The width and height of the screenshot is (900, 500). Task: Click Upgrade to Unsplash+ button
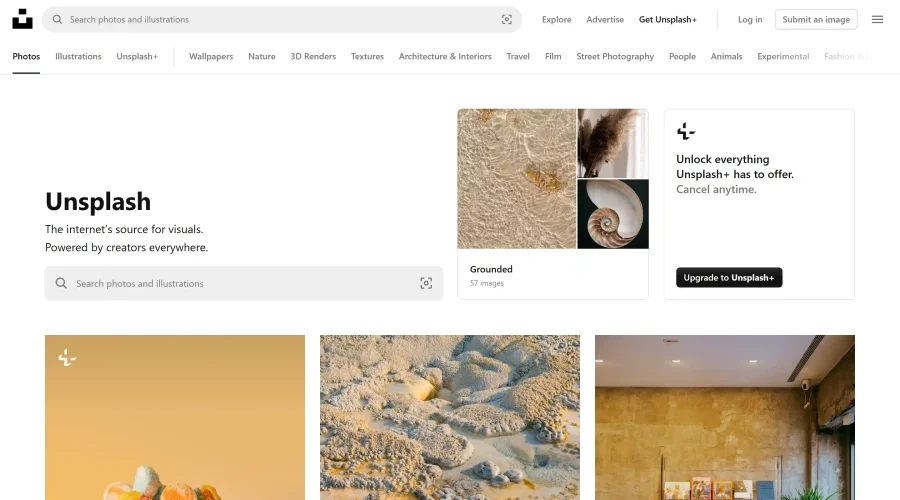click(729, 277)
